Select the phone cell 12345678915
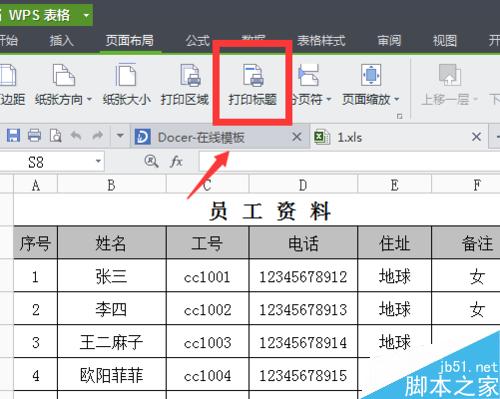This screenshot has height=399, width=500. (303, 375)
